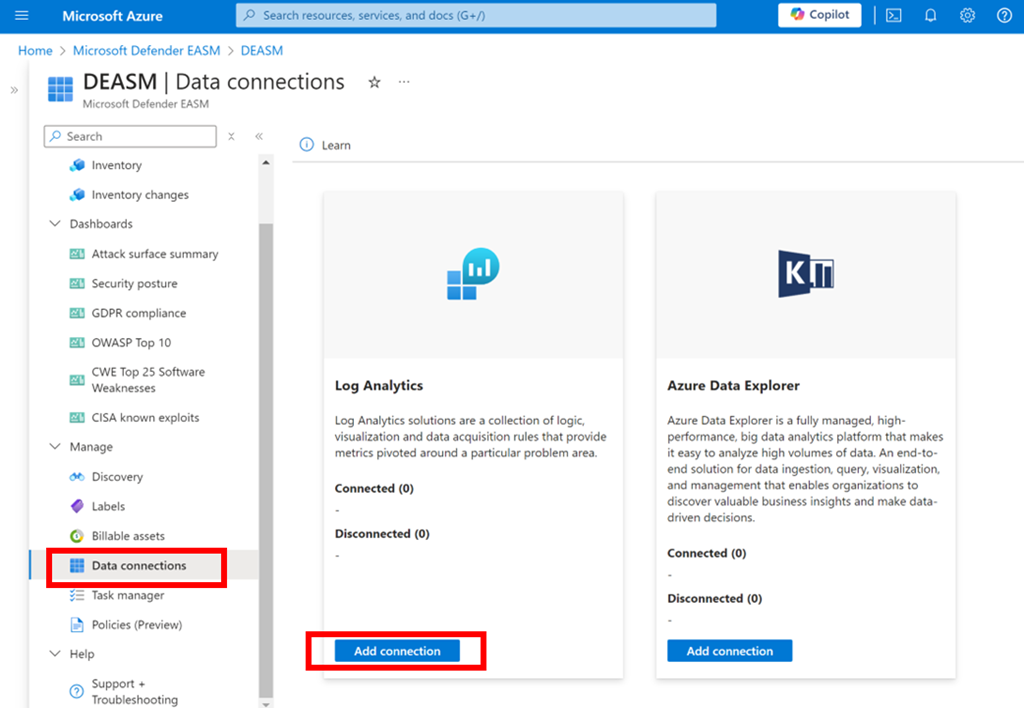Click the Copilot button
The width and height of the screenshot is (1024, 708).
819,15
